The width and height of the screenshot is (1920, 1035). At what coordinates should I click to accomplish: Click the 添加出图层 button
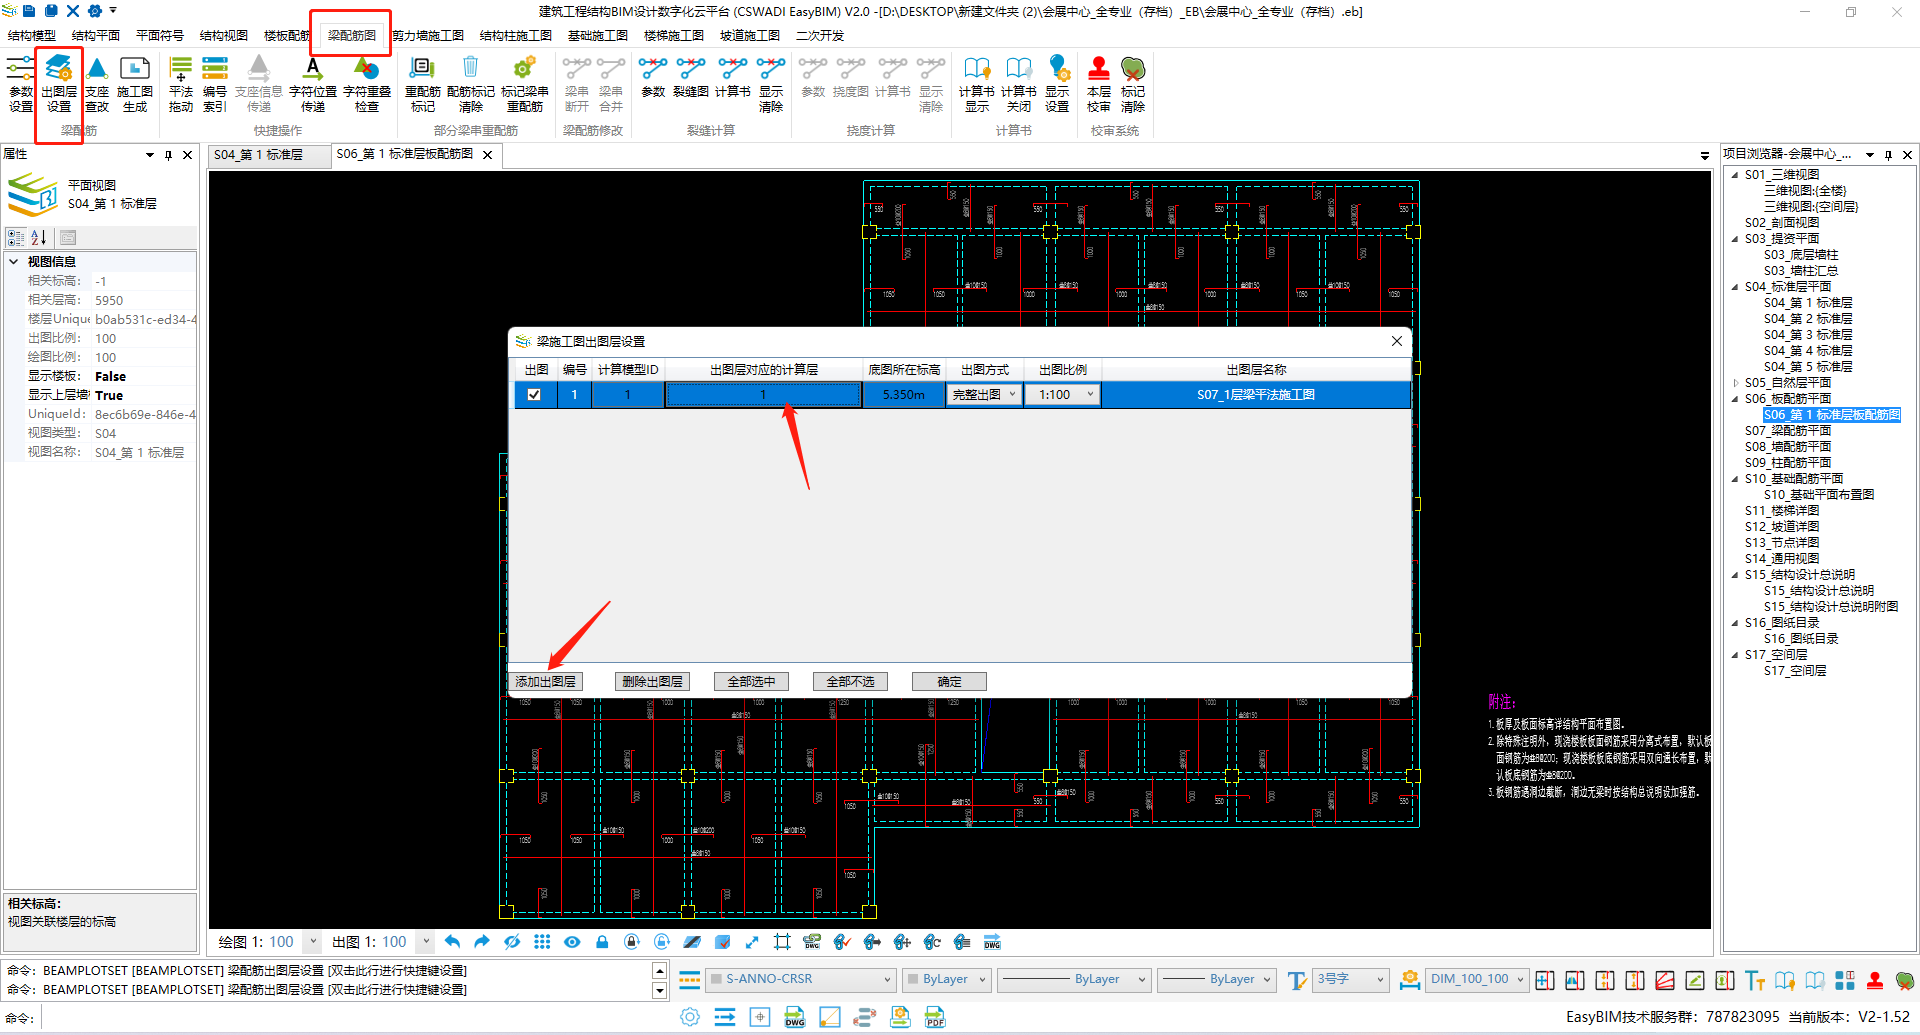546,682
